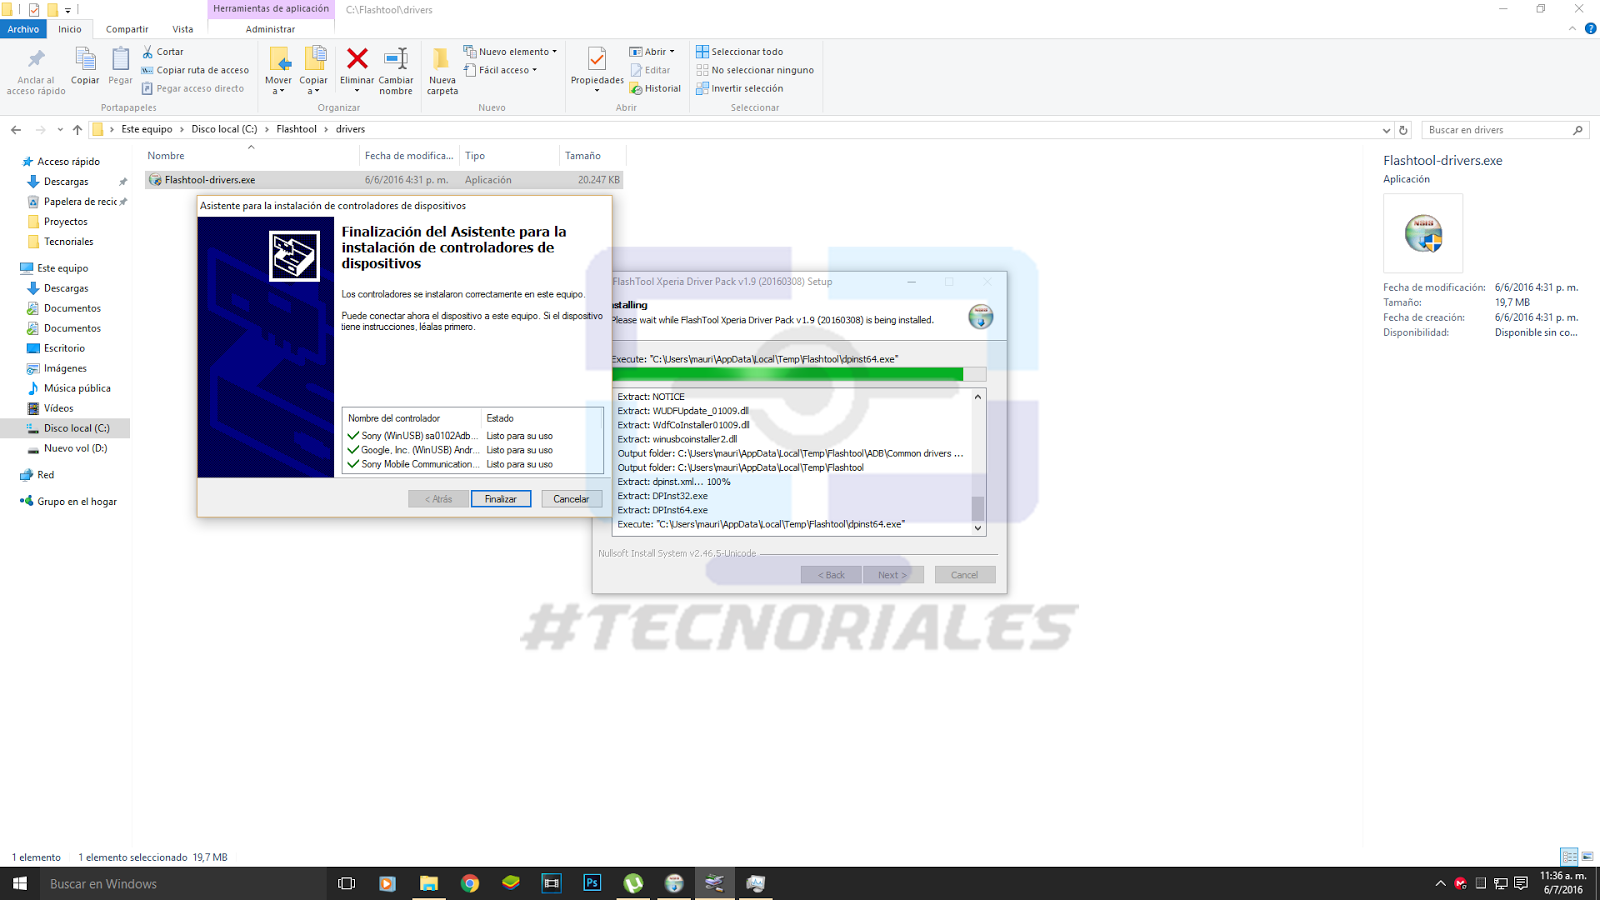Open recent locations dropdown chevron
The image size is (1600, 900).
point(60,130)
